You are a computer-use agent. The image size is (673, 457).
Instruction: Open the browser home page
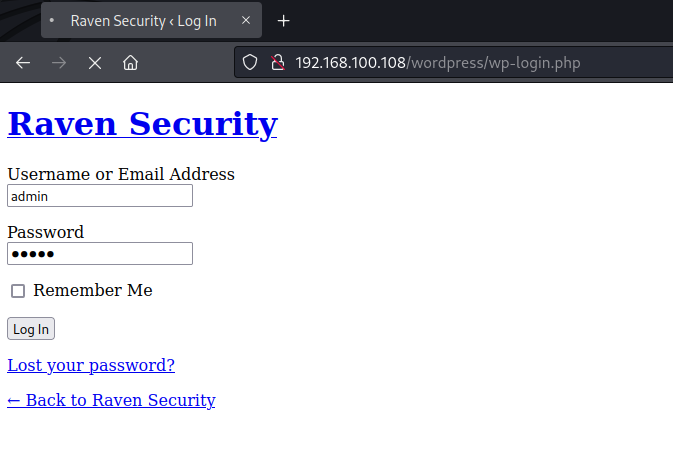click(x=130, y=62)
